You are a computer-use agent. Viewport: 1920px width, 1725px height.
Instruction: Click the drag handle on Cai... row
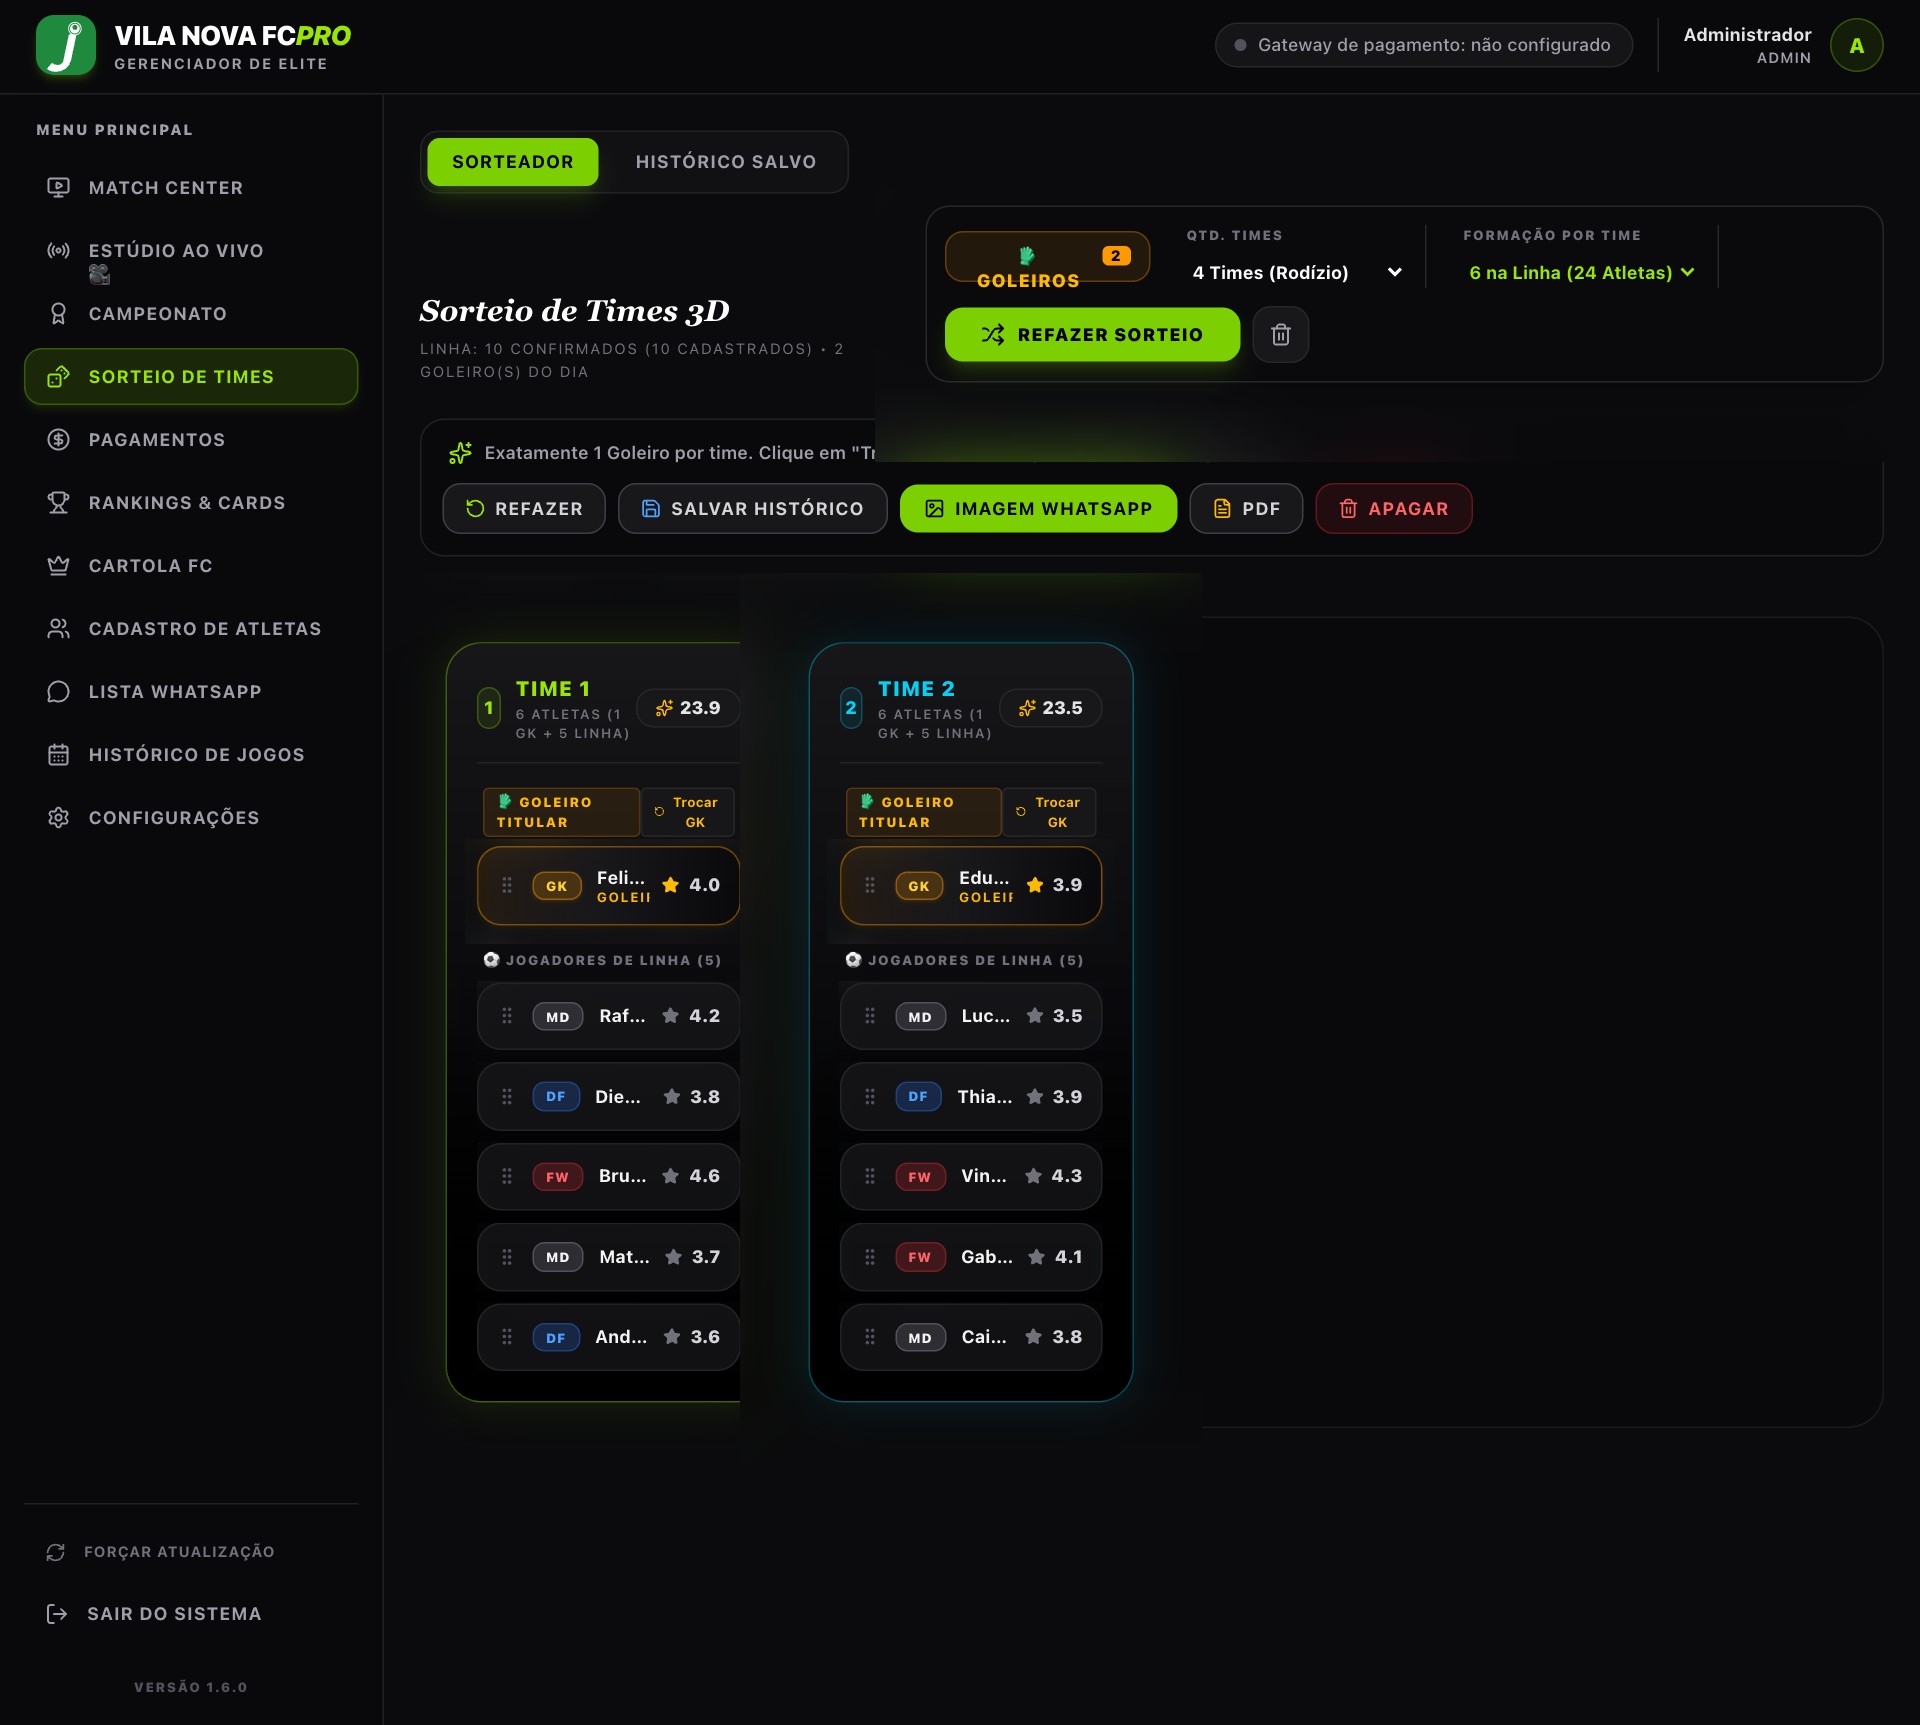tap(870, 1337)
